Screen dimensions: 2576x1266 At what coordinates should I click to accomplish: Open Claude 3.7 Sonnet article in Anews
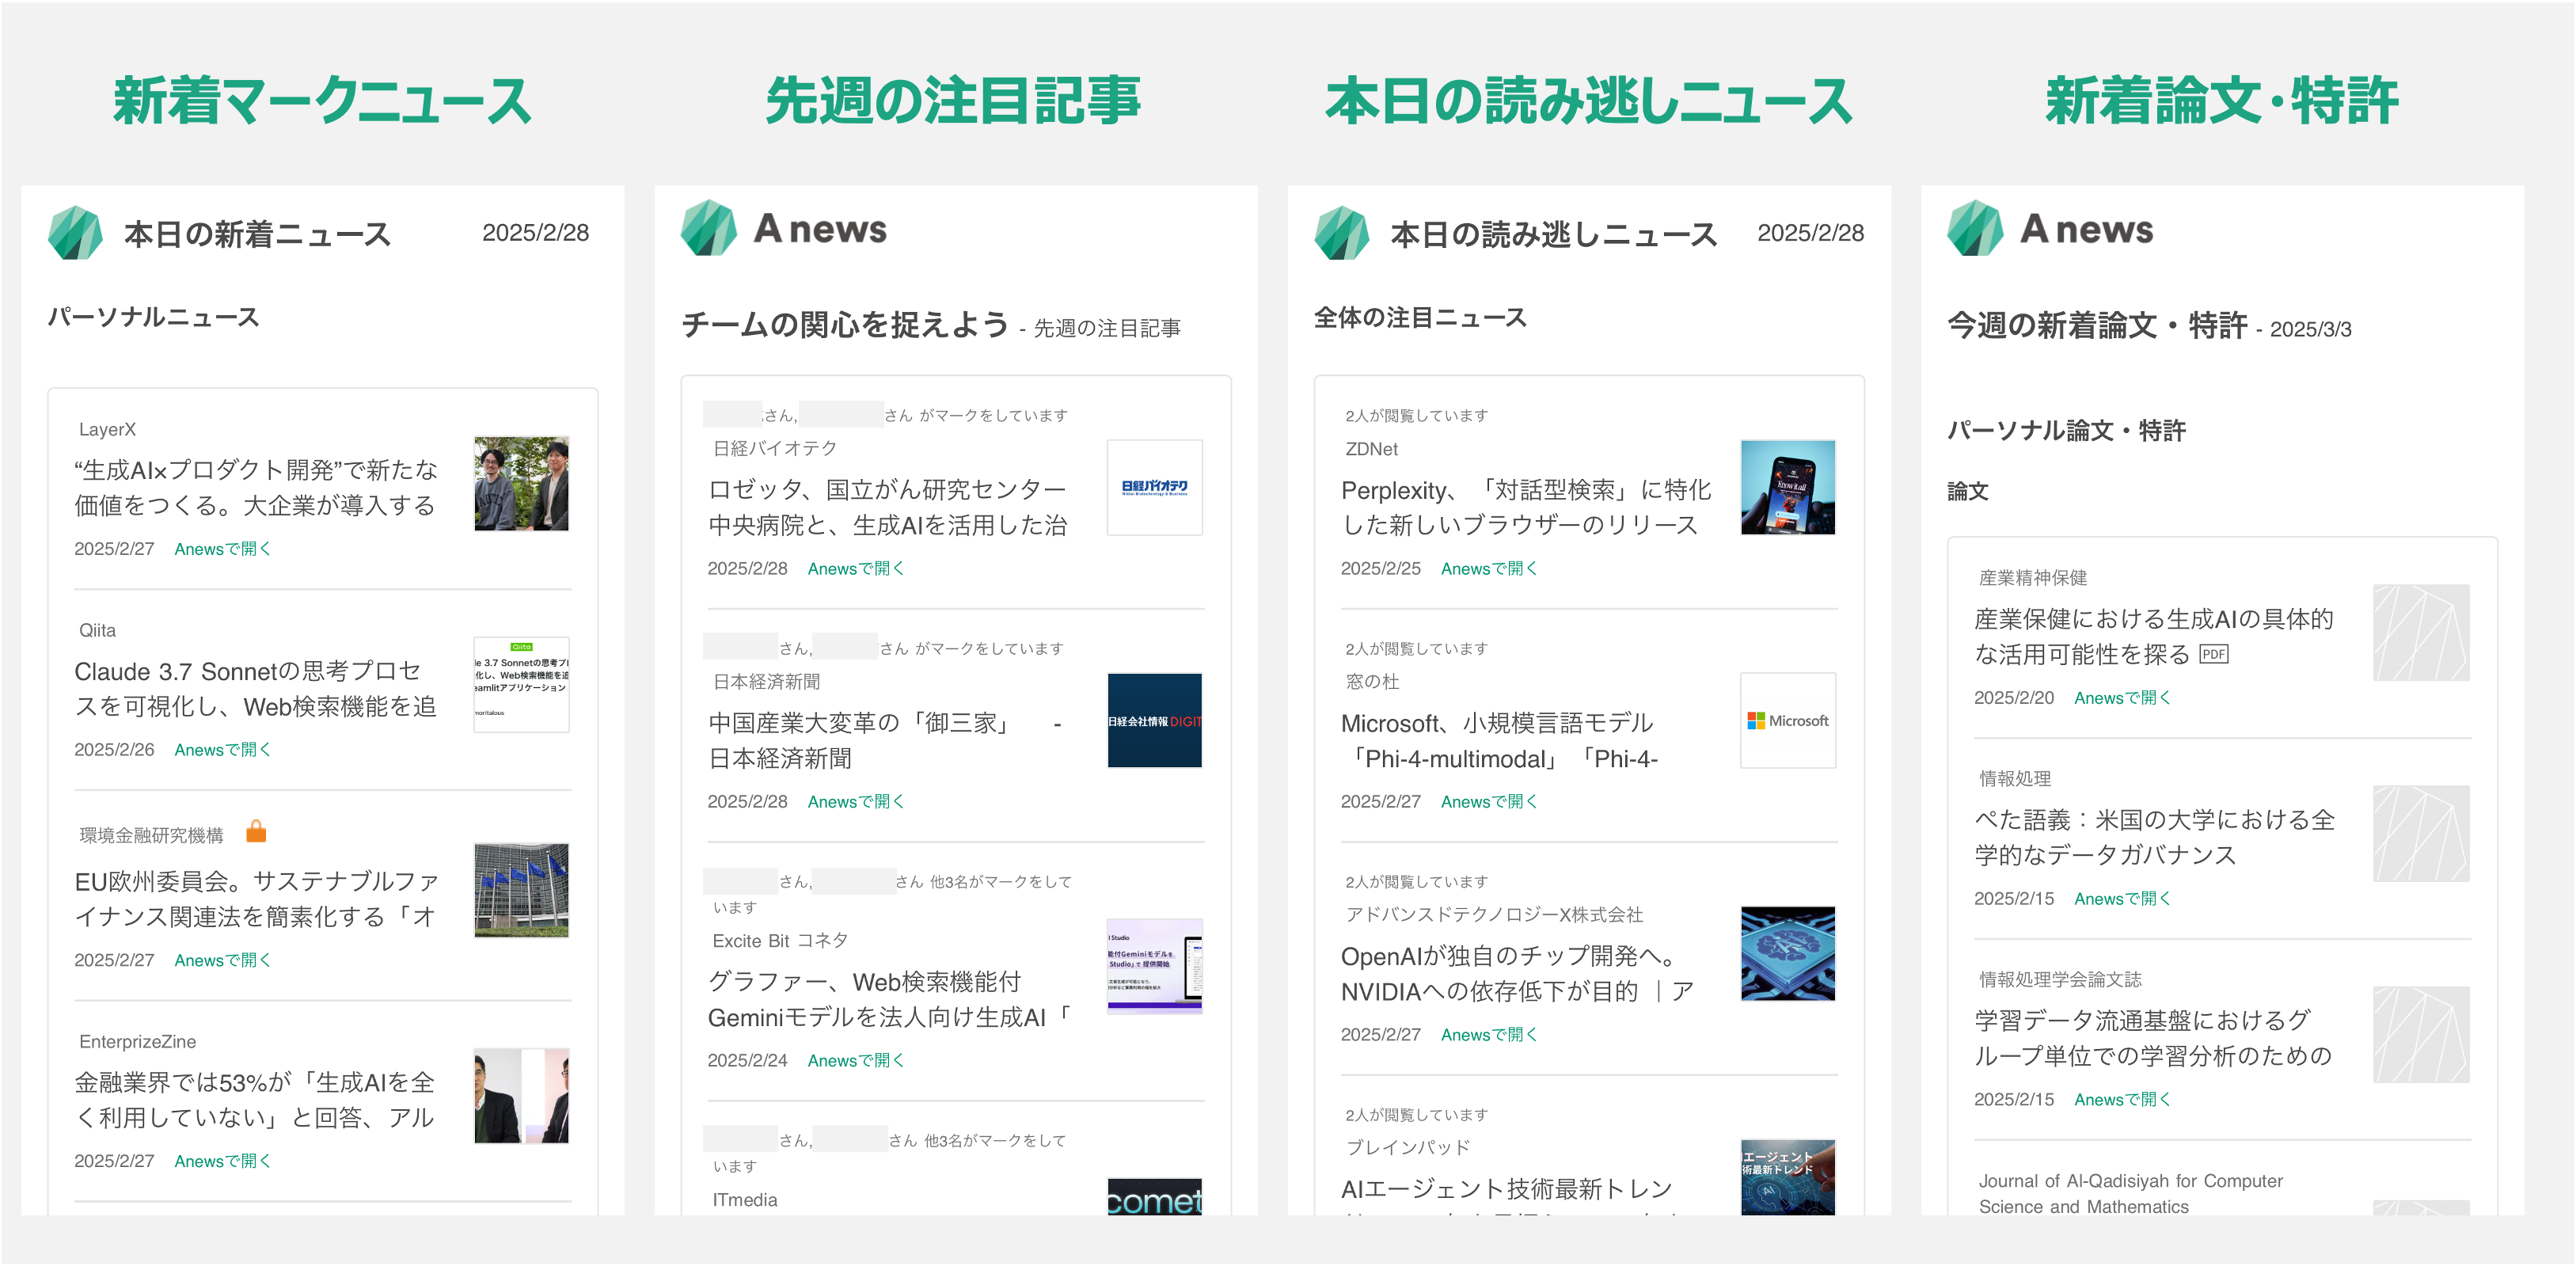[x=222, y=750]
